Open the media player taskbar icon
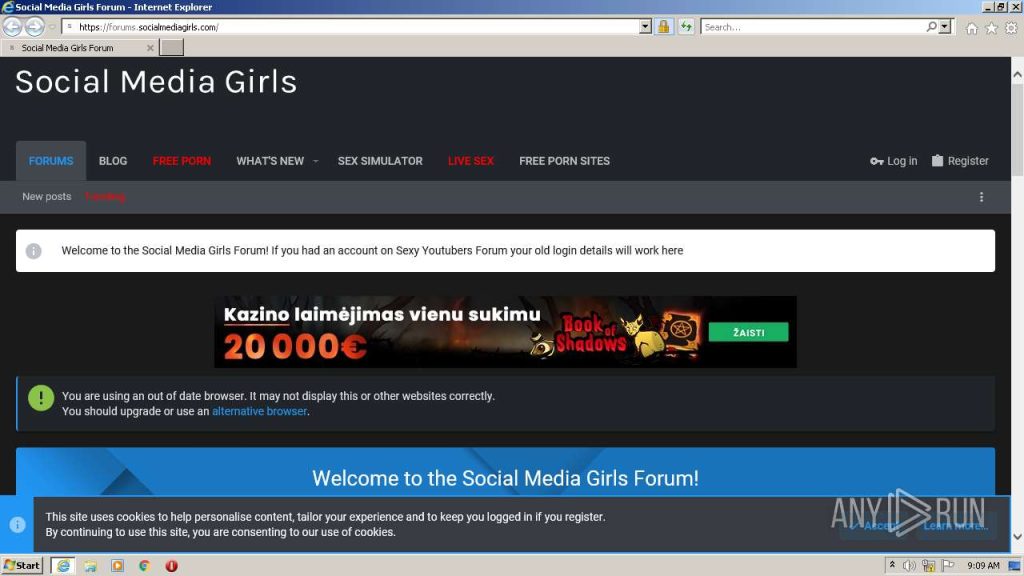The height and width of the screenshot is (576, 1024). [x=118, y=566]
